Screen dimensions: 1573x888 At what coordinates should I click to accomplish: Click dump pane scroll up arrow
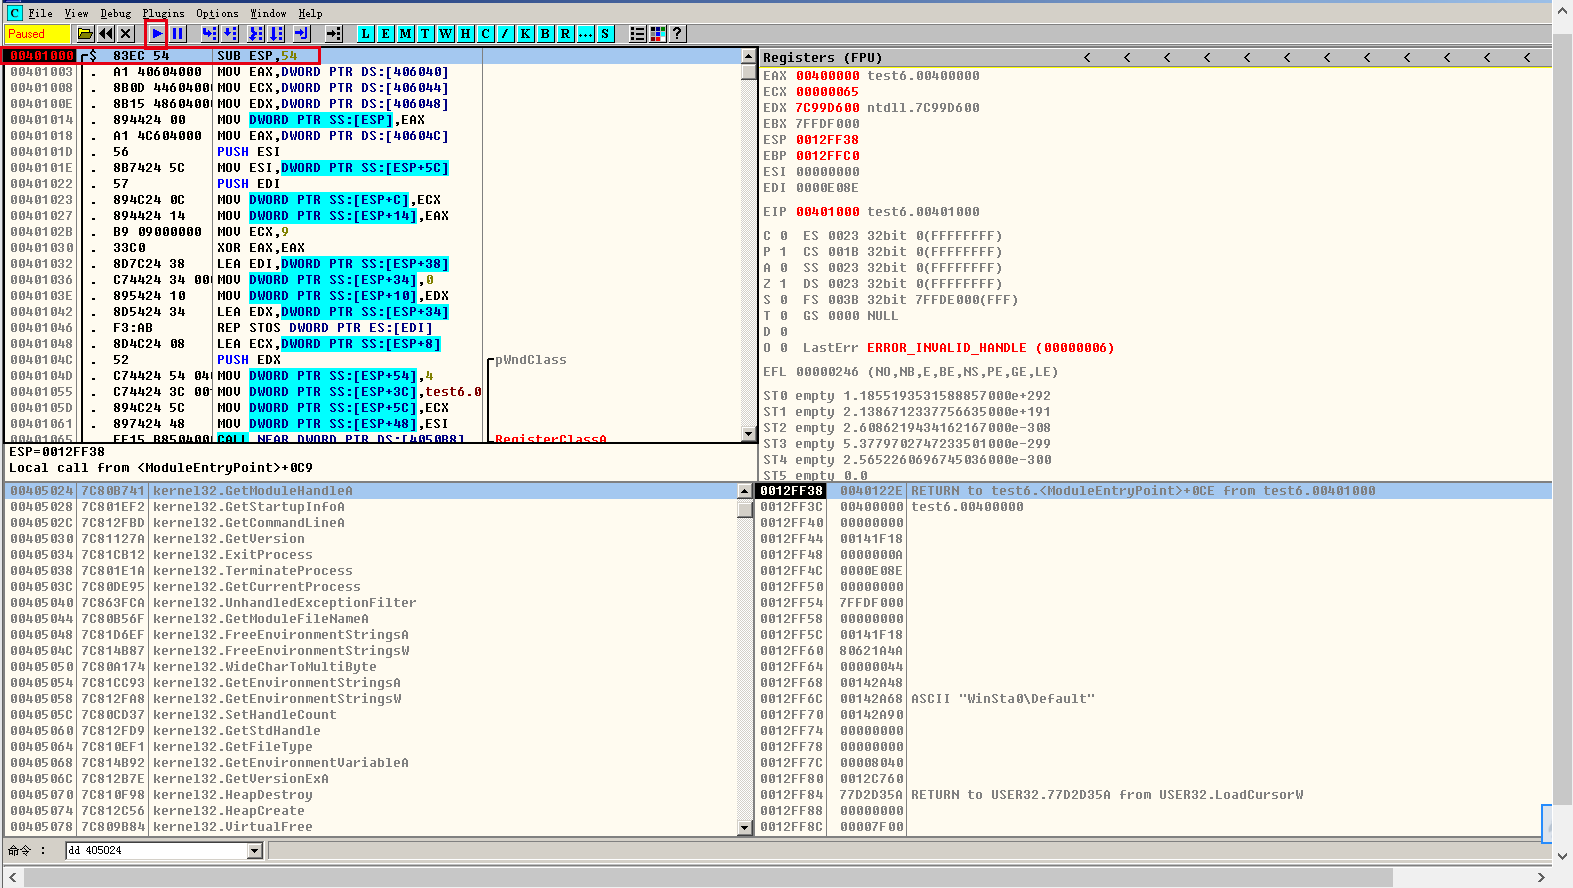coord(744,491)
